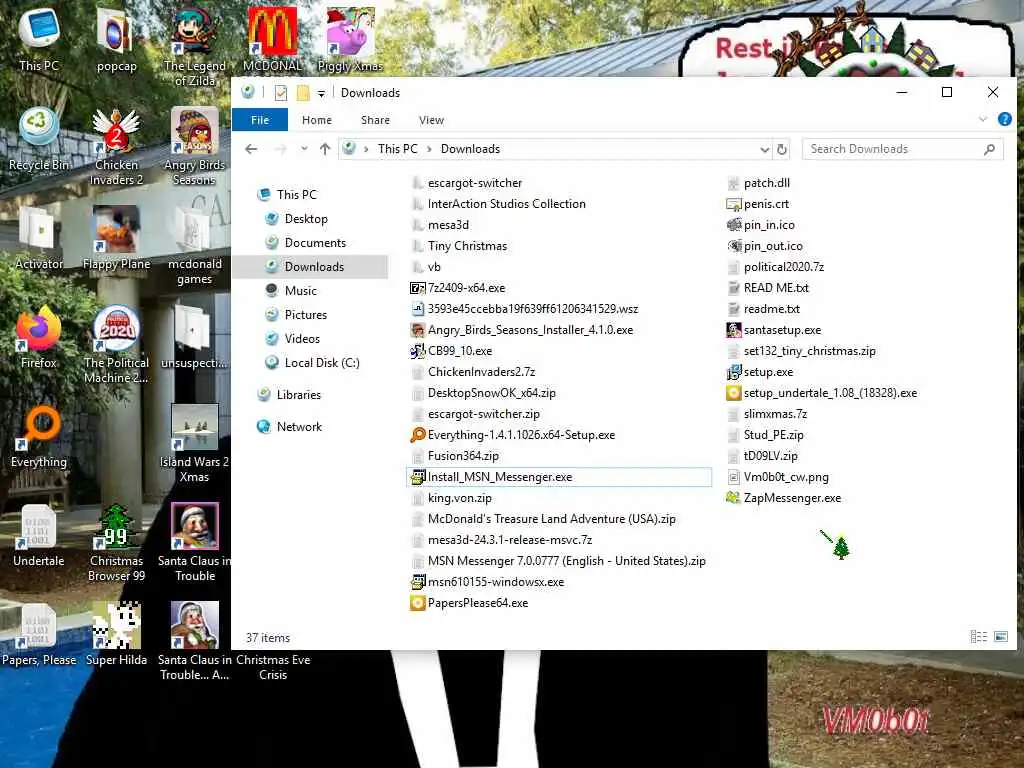Image resolution: width=1024 pixels, height=768 pixels.
Task: Open Explorer help question mark icon
Action: click(1004, 120)
